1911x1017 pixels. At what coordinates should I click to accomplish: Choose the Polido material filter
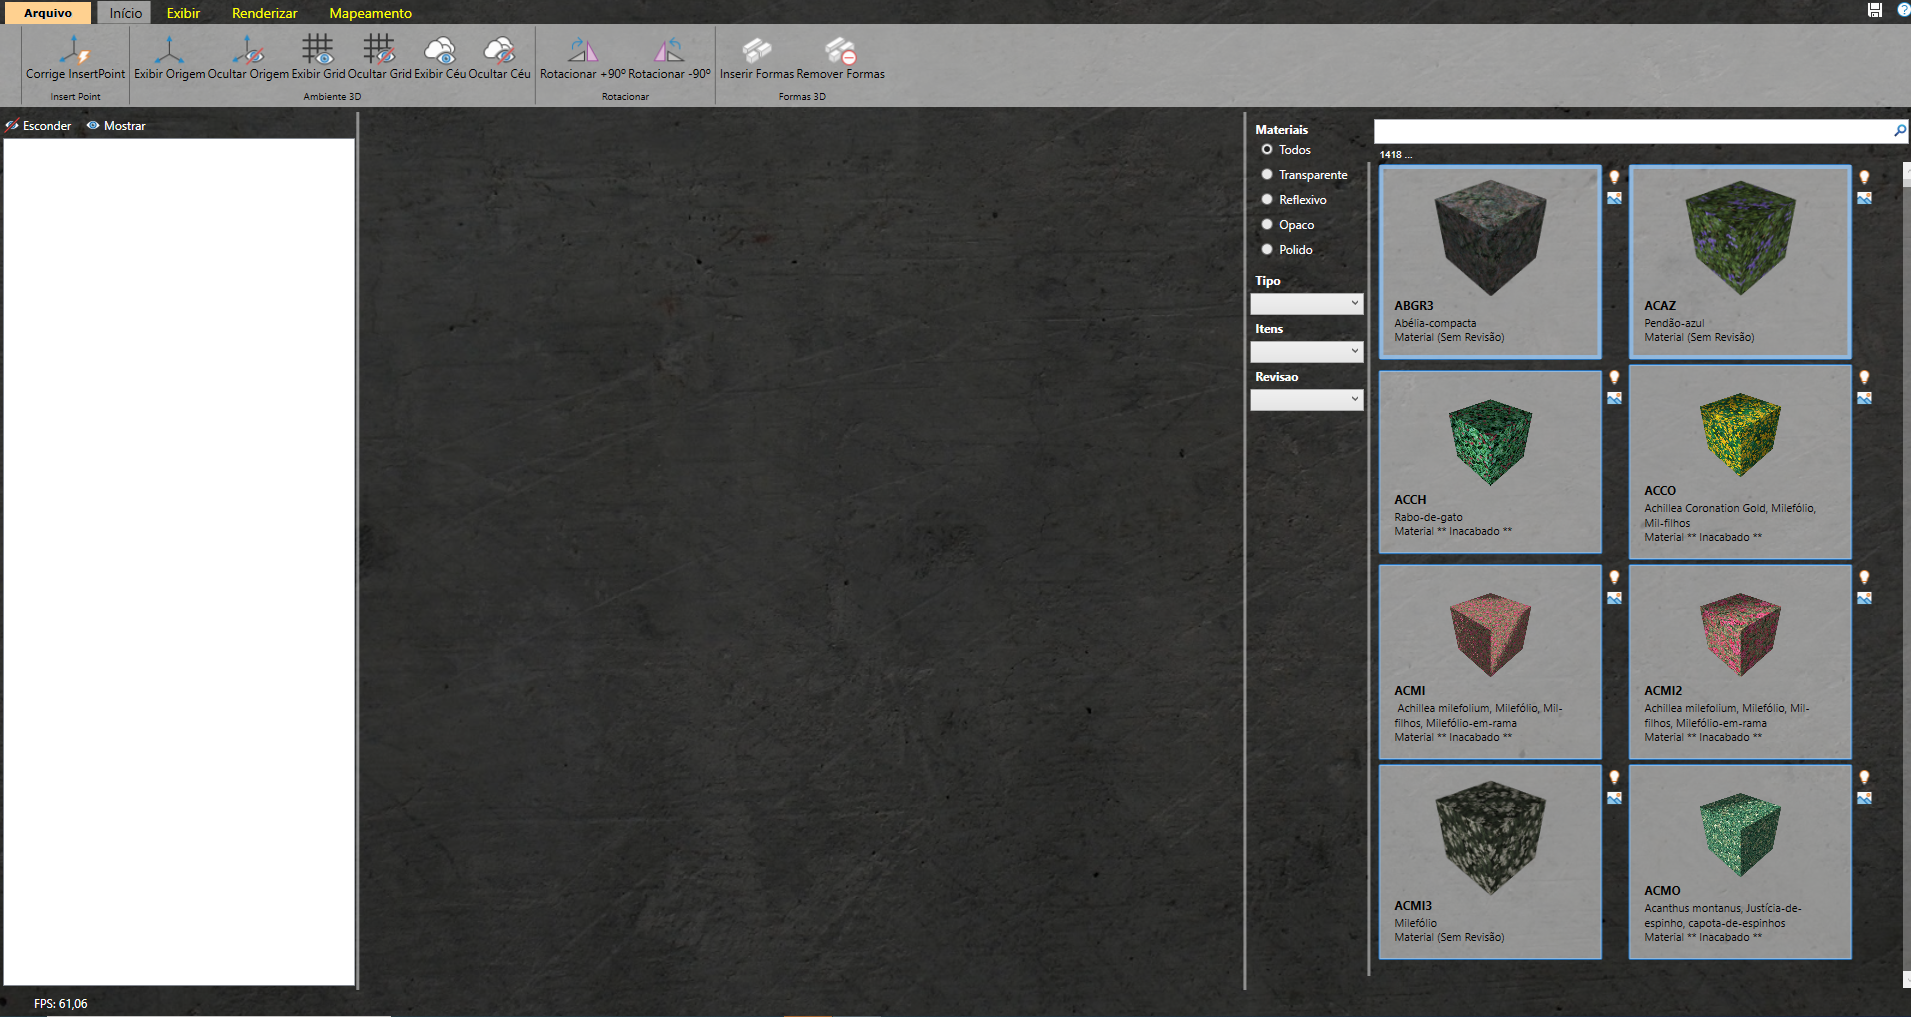(x=1267, y=250)
